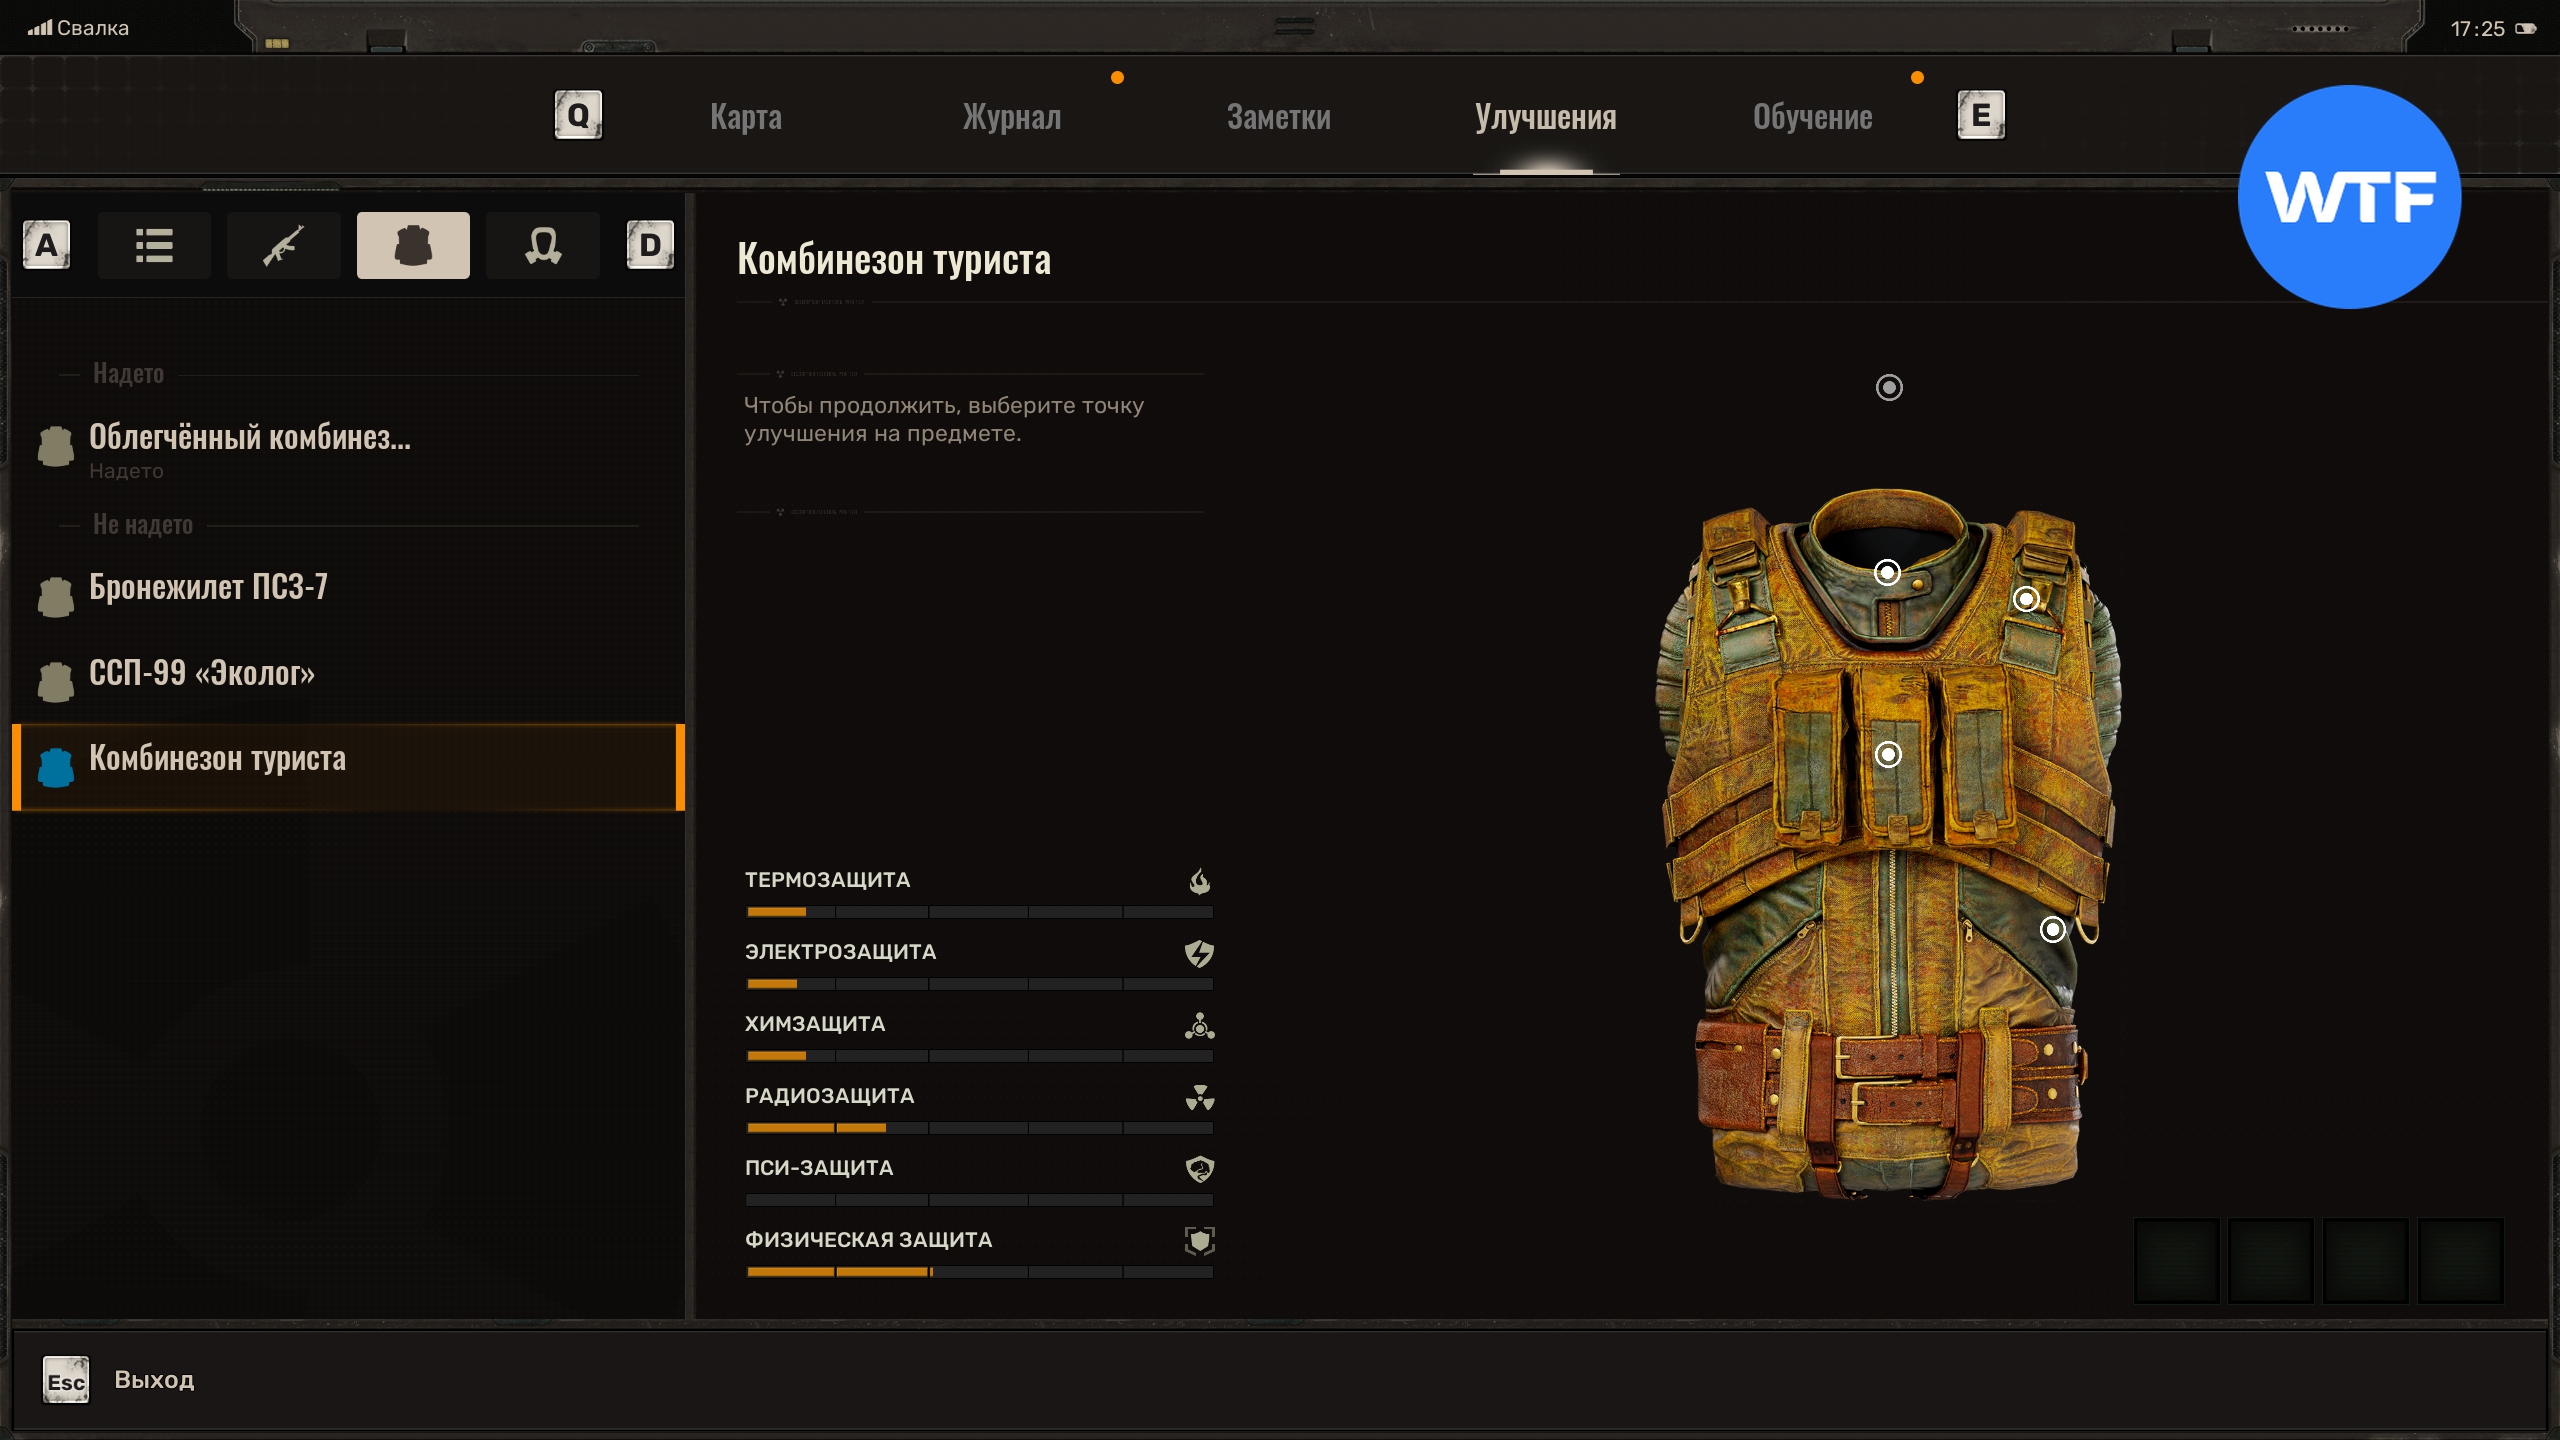
Task: Select upgrade point near lower side pocket
Action: coord(2052,930)
